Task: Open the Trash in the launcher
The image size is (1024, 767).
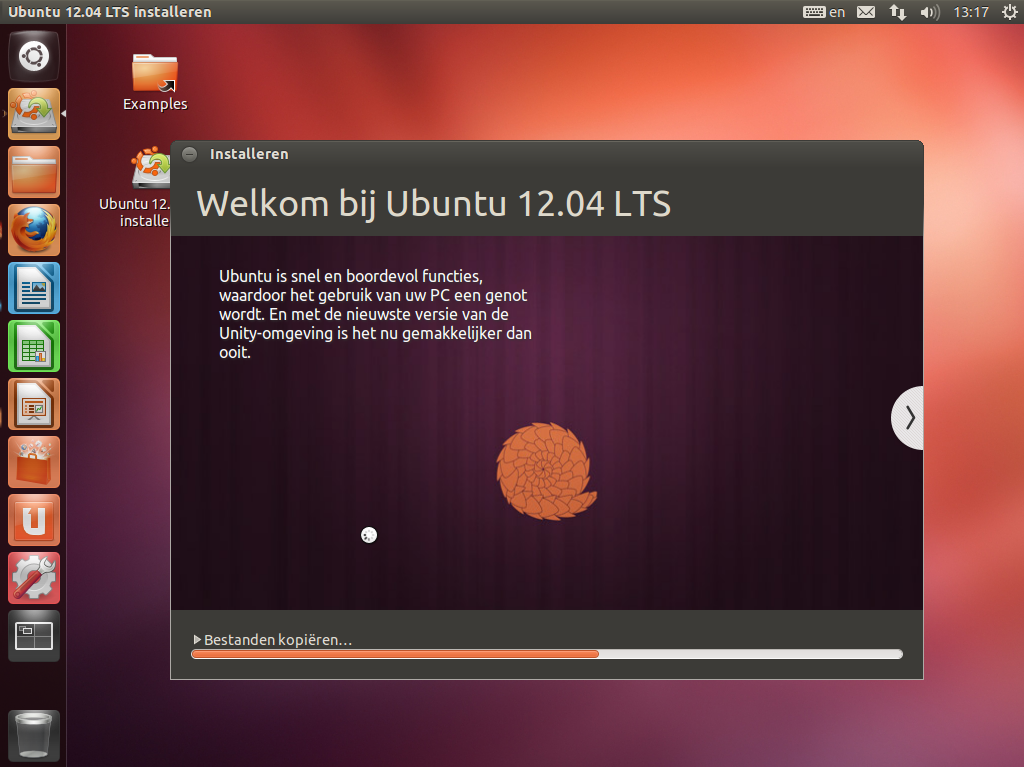Action: 34,736
